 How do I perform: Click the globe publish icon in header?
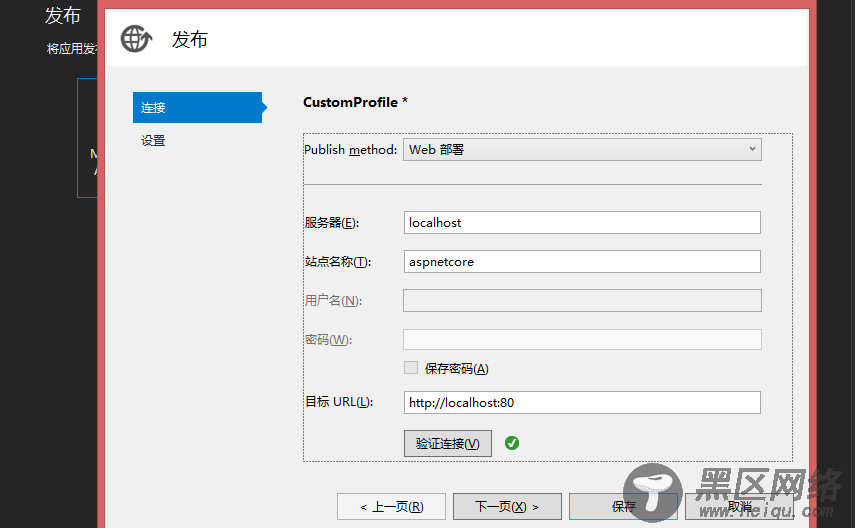[136, 39]
